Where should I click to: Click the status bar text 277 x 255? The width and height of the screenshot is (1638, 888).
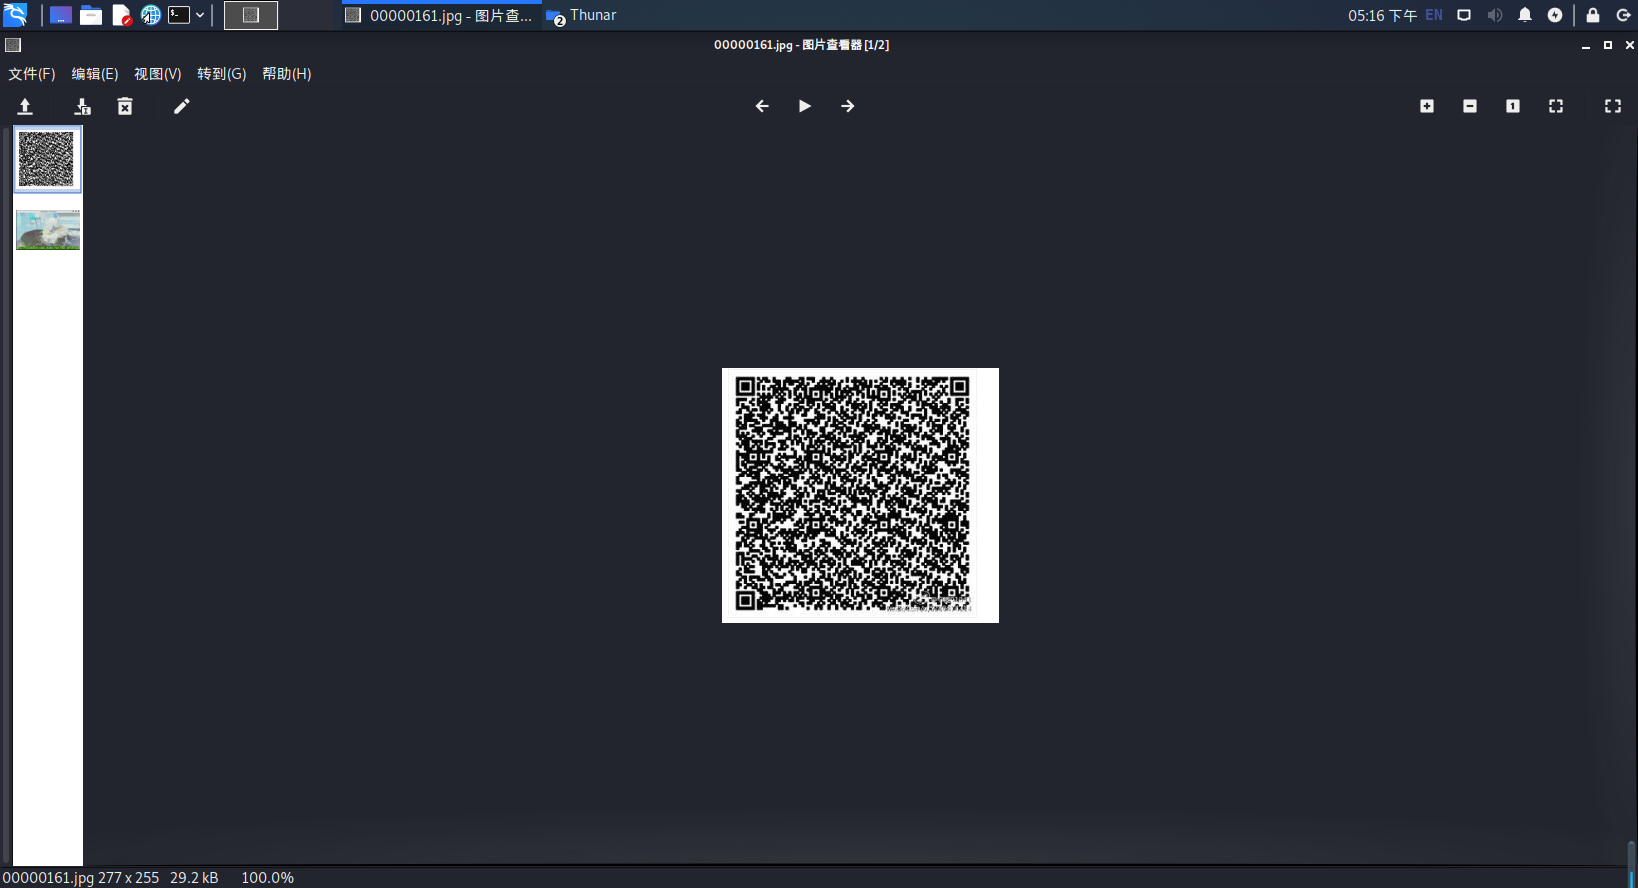pos(128,878)
